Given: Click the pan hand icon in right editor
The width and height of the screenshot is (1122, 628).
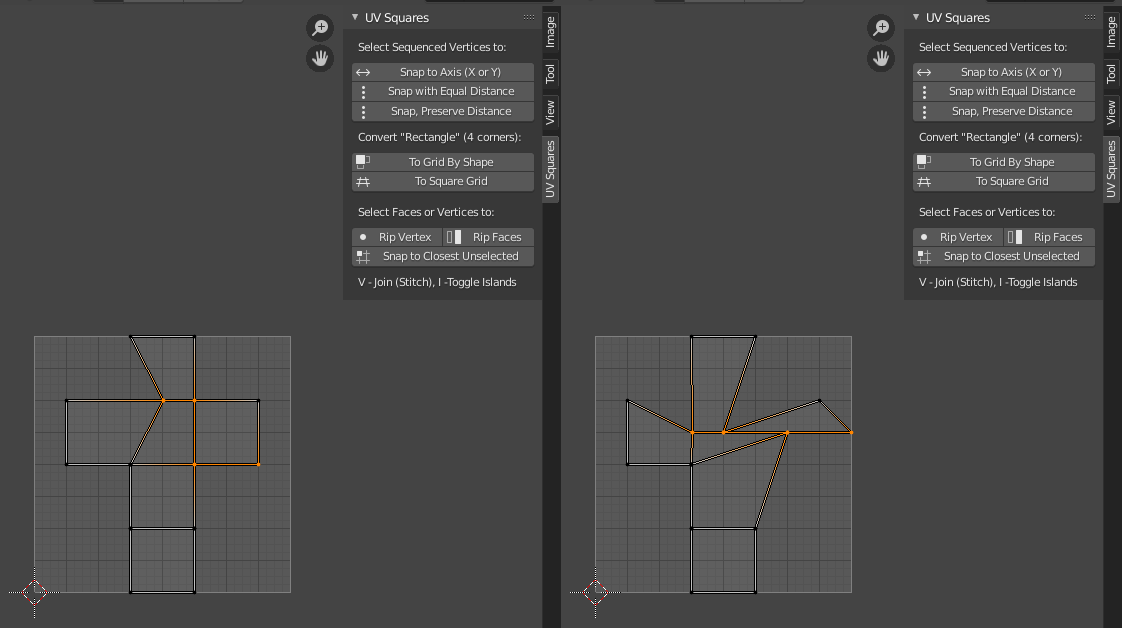Looking at the screenshot, I should pyautogui.click(x=881, y=58).
